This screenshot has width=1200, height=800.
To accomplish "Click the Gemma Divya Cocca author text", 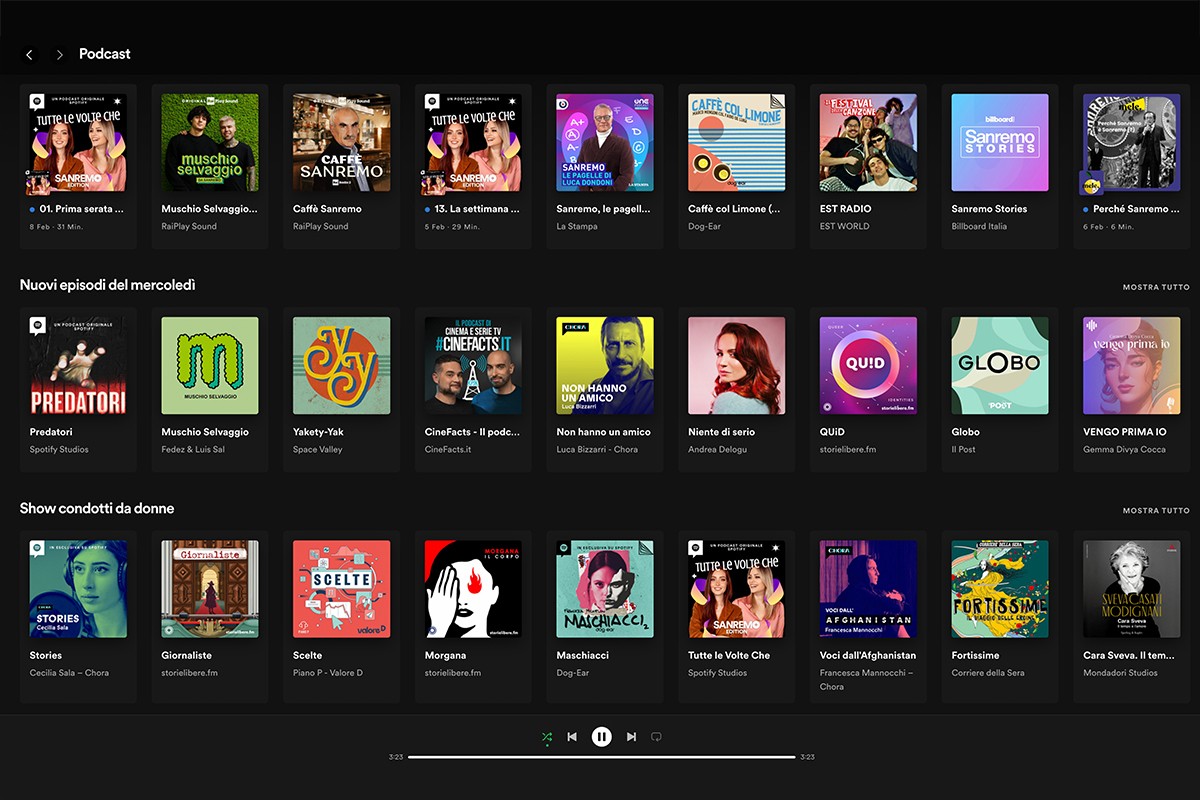I will [1125, 450].
